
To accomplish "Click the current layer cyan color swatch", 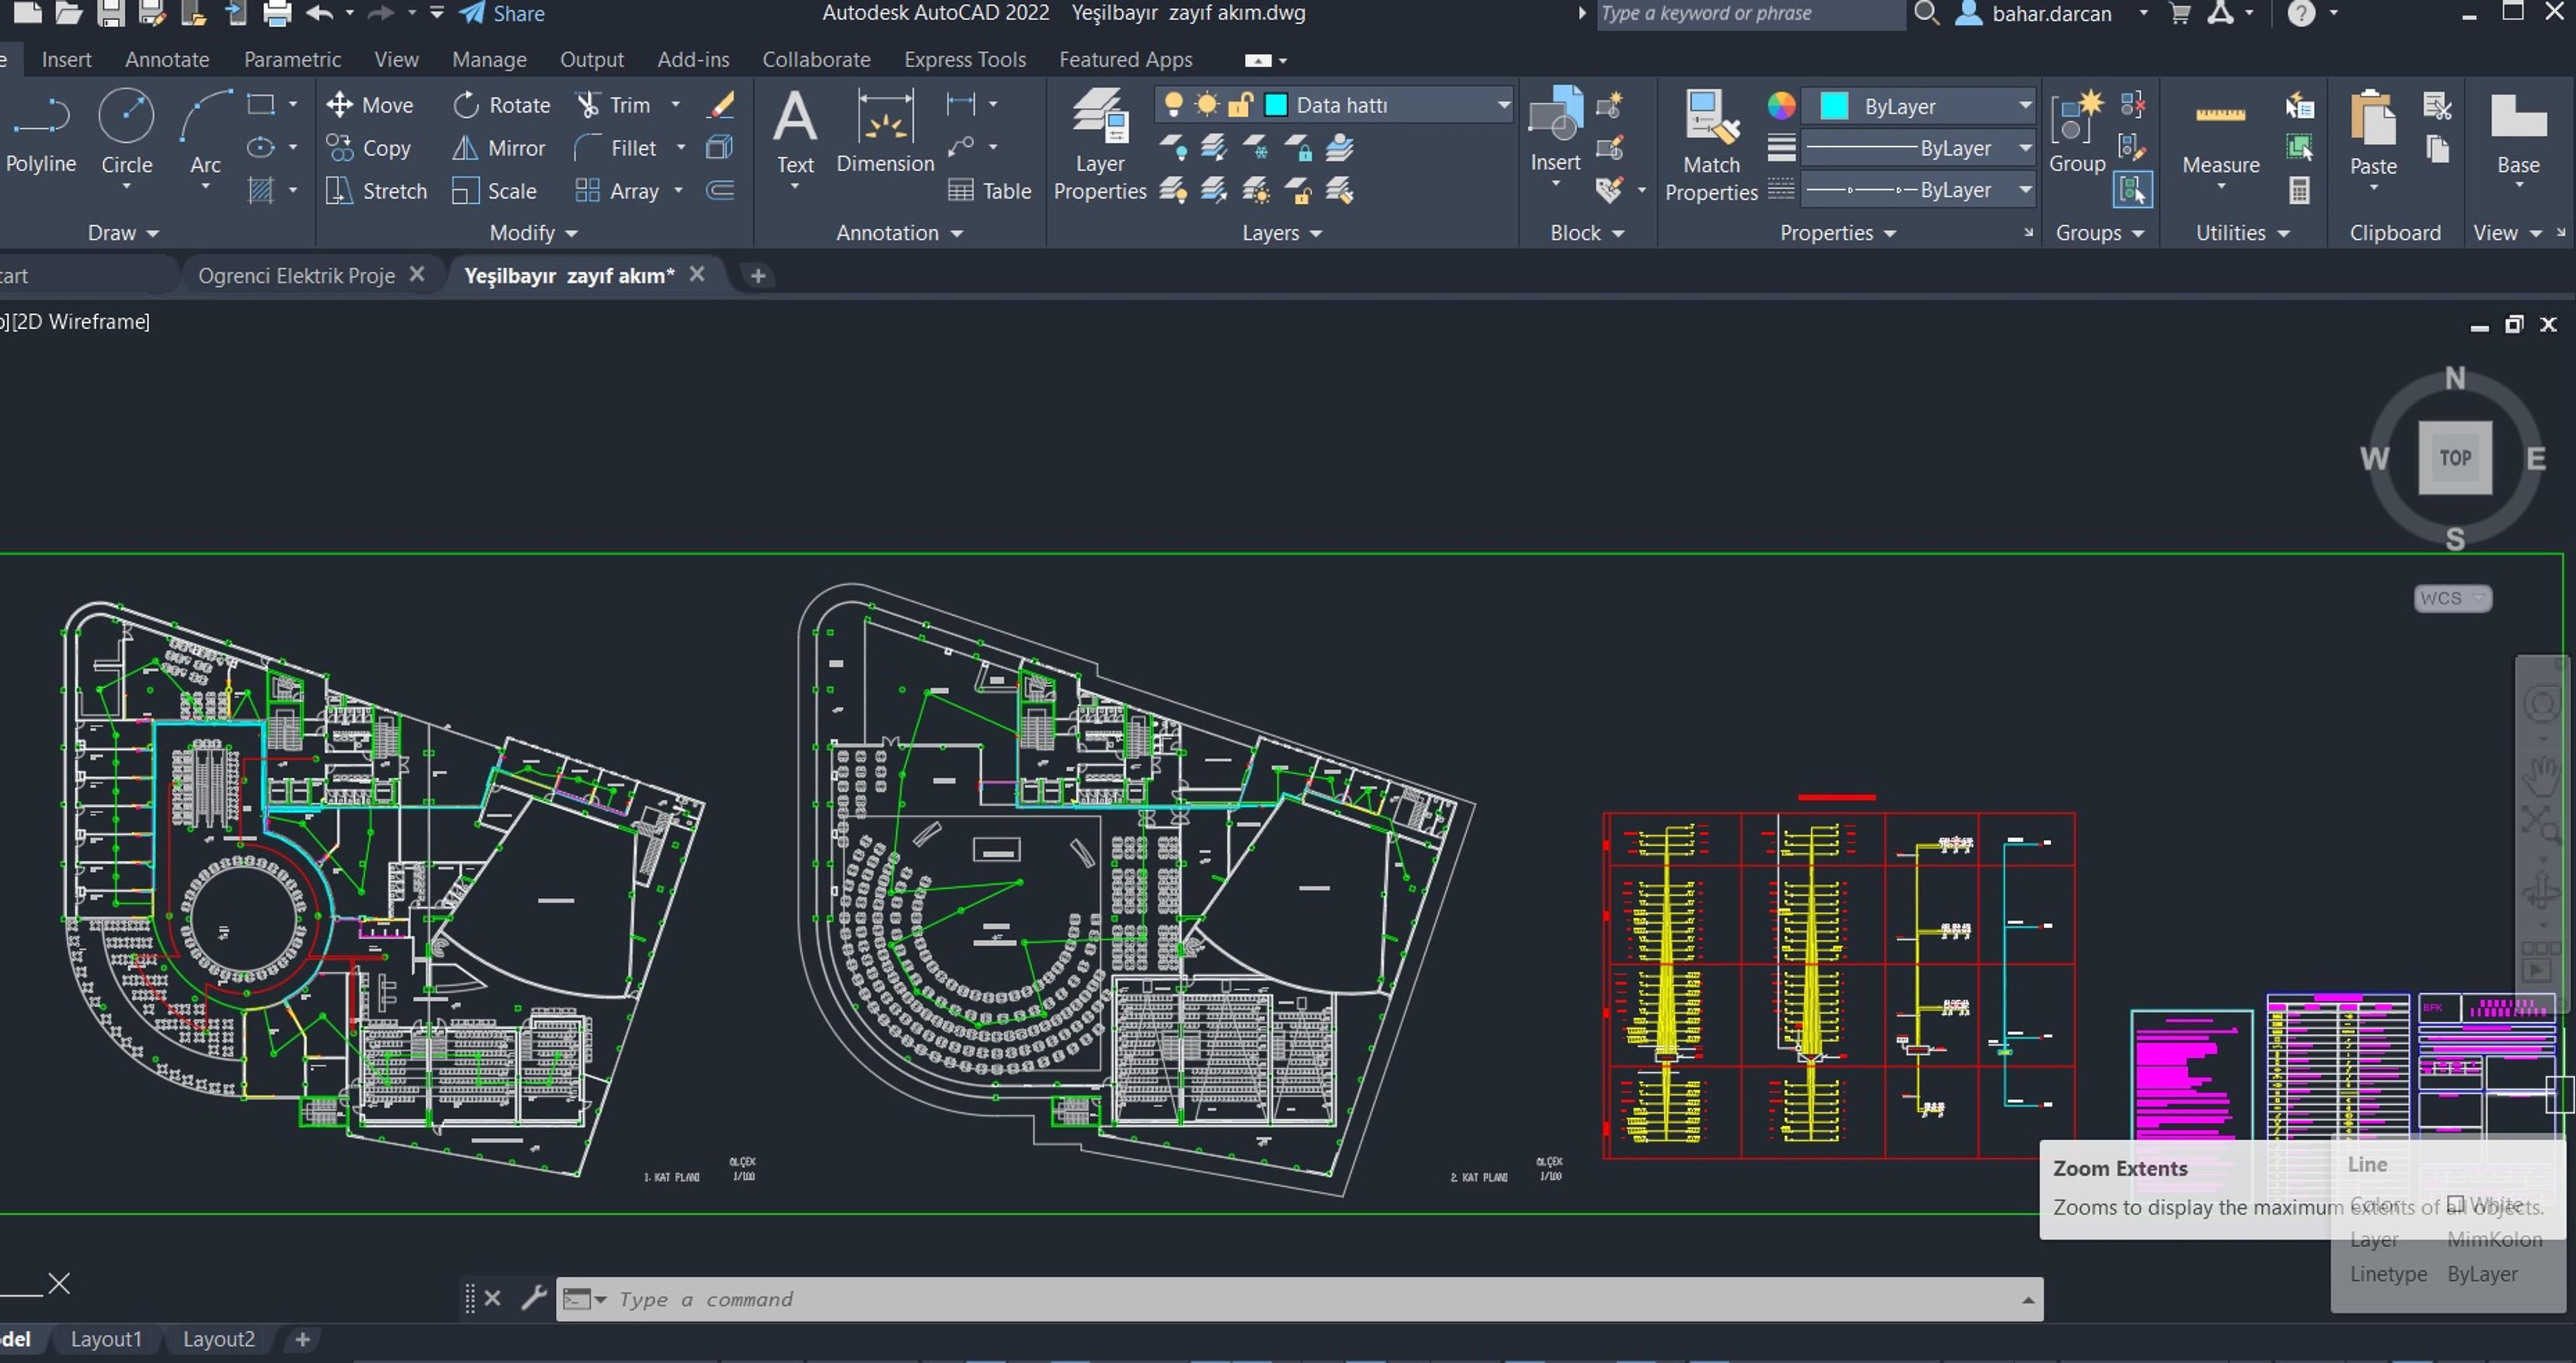I will [x=1276, y=105].
